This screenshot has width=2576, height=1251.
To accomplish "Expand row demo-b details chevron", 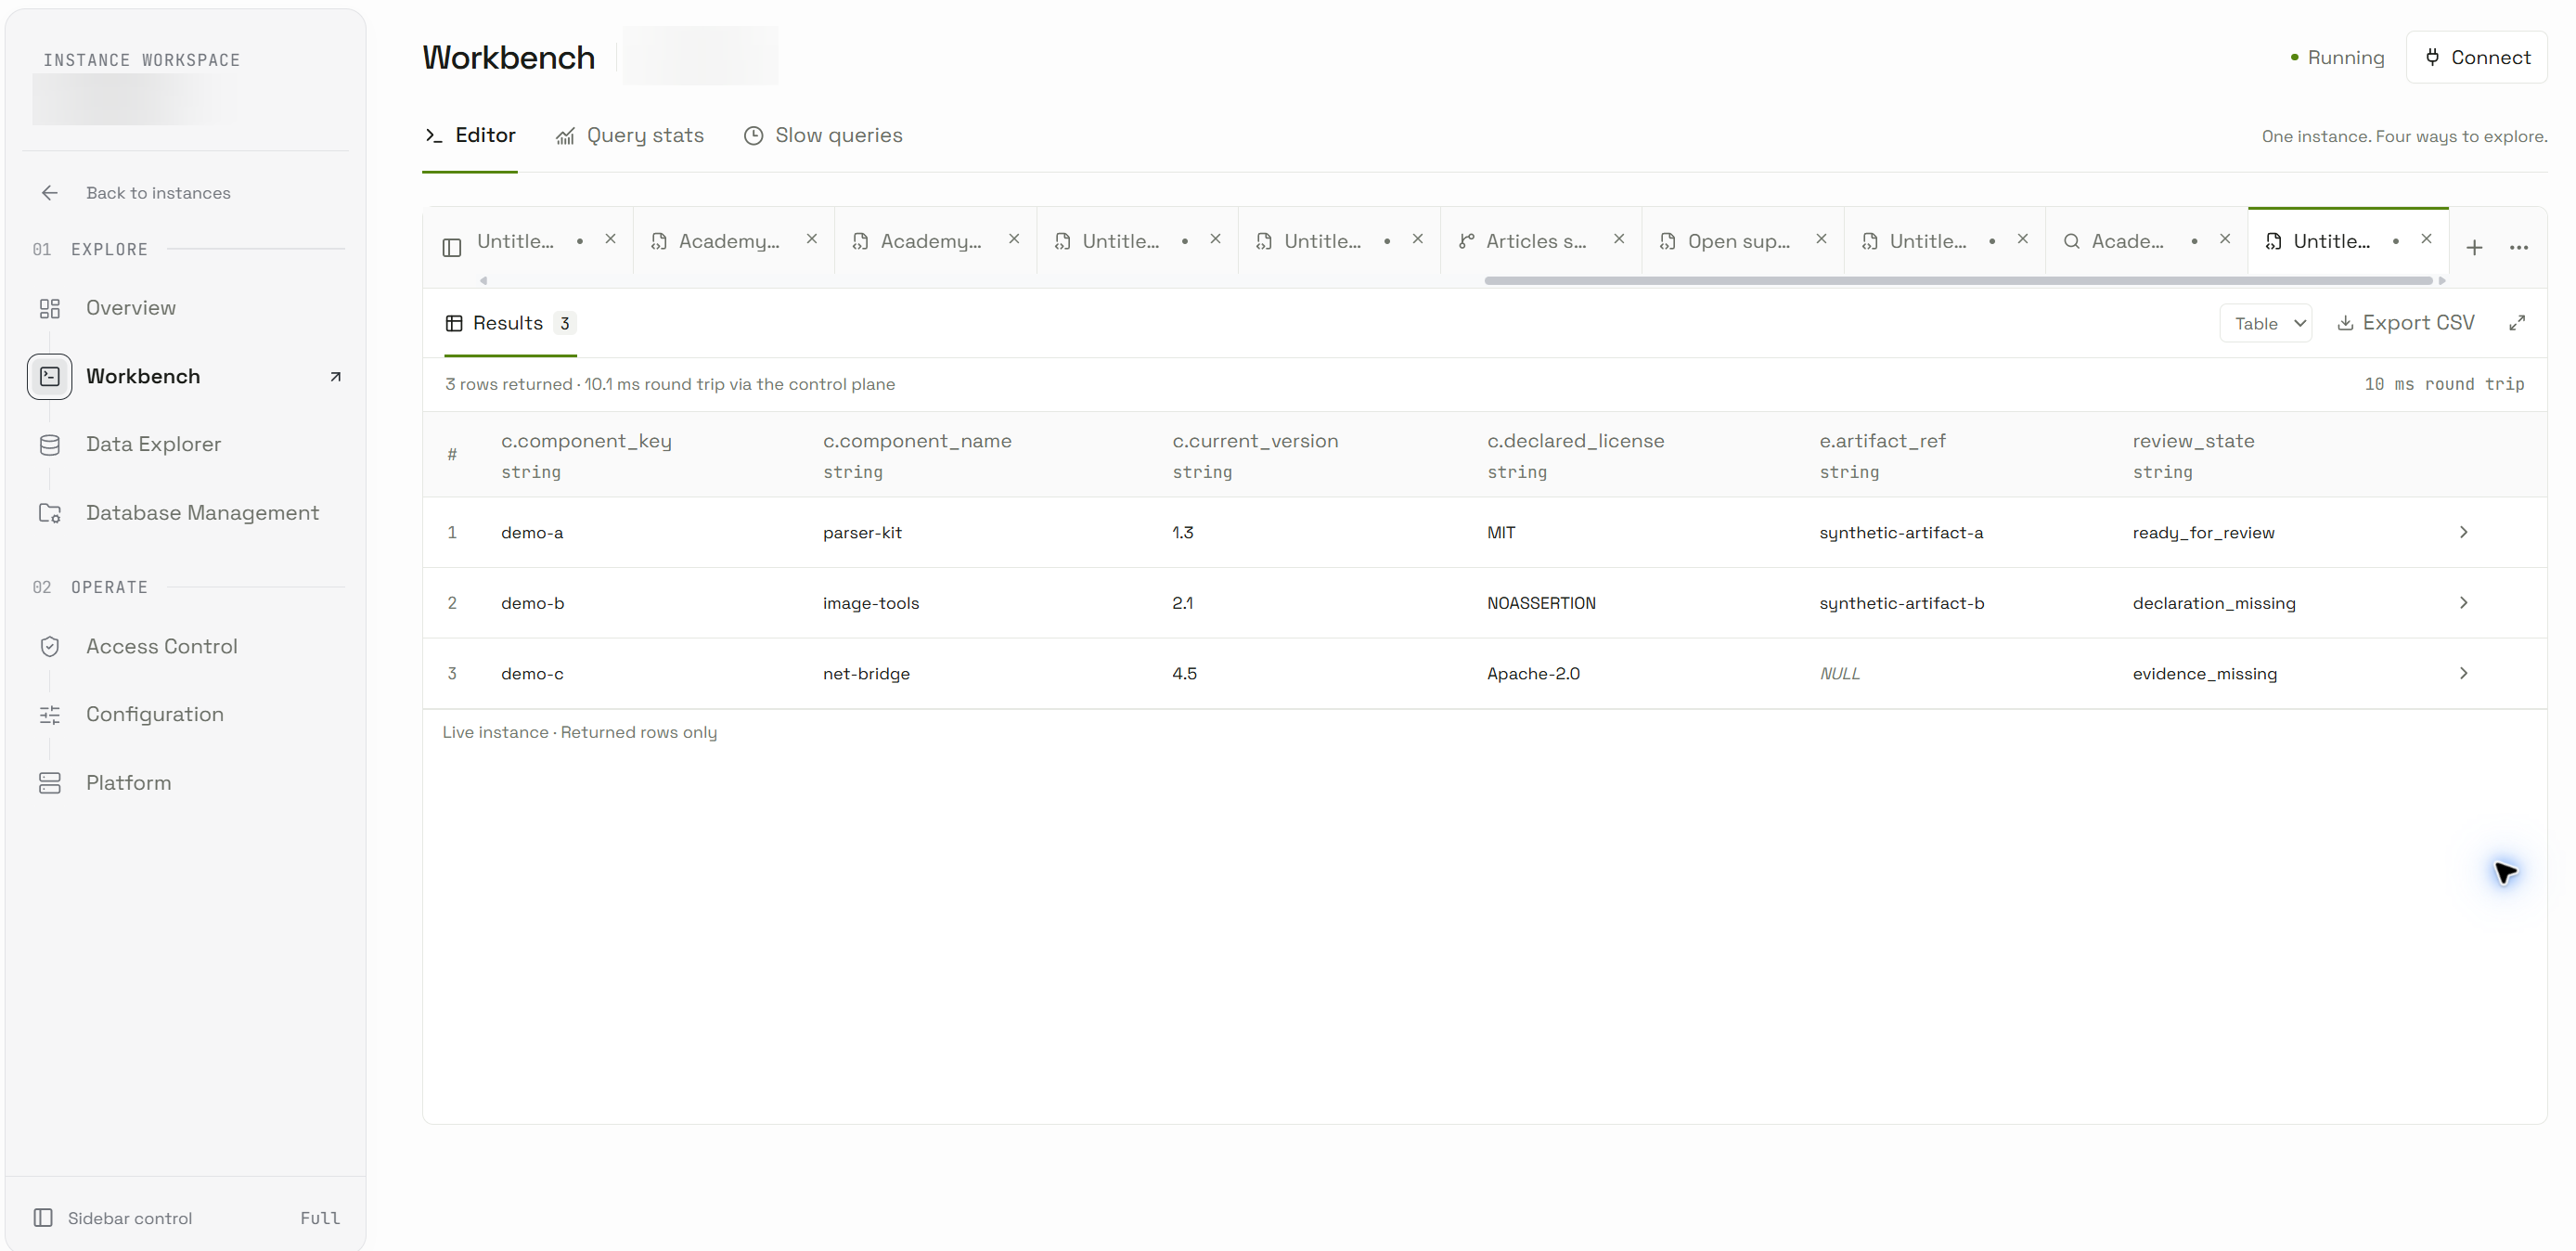I will pos(2463,603).
